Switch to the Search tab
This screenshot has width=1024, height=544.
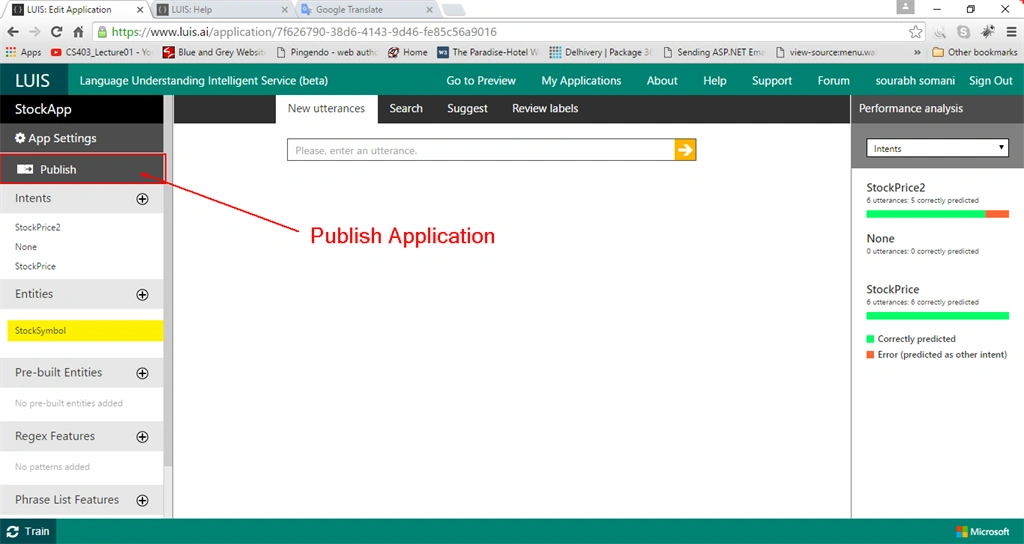pyautogui.click(x=406, y=108)
